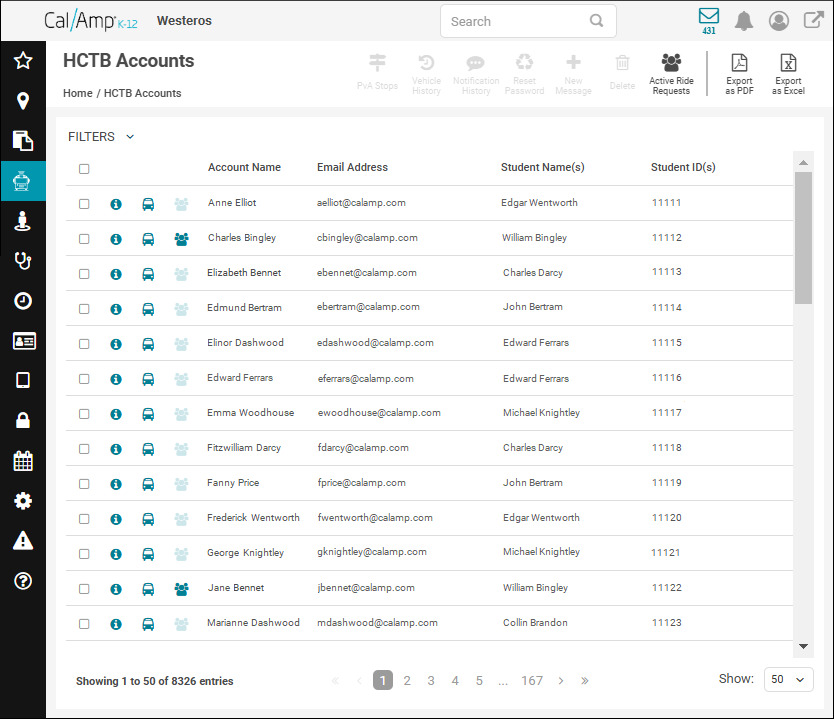The width and height of the screenshot is (834, 719).
Task: Check the box for Fitzwilliam Darcy
Action: coord(84,449)
